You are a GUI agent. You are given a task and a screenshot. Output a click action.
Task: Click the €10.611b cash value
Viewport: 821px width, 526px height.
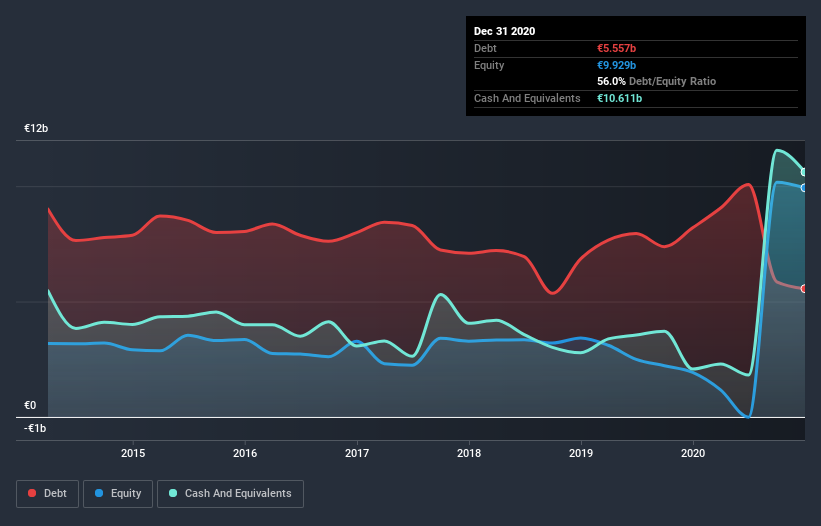[619, 98]
